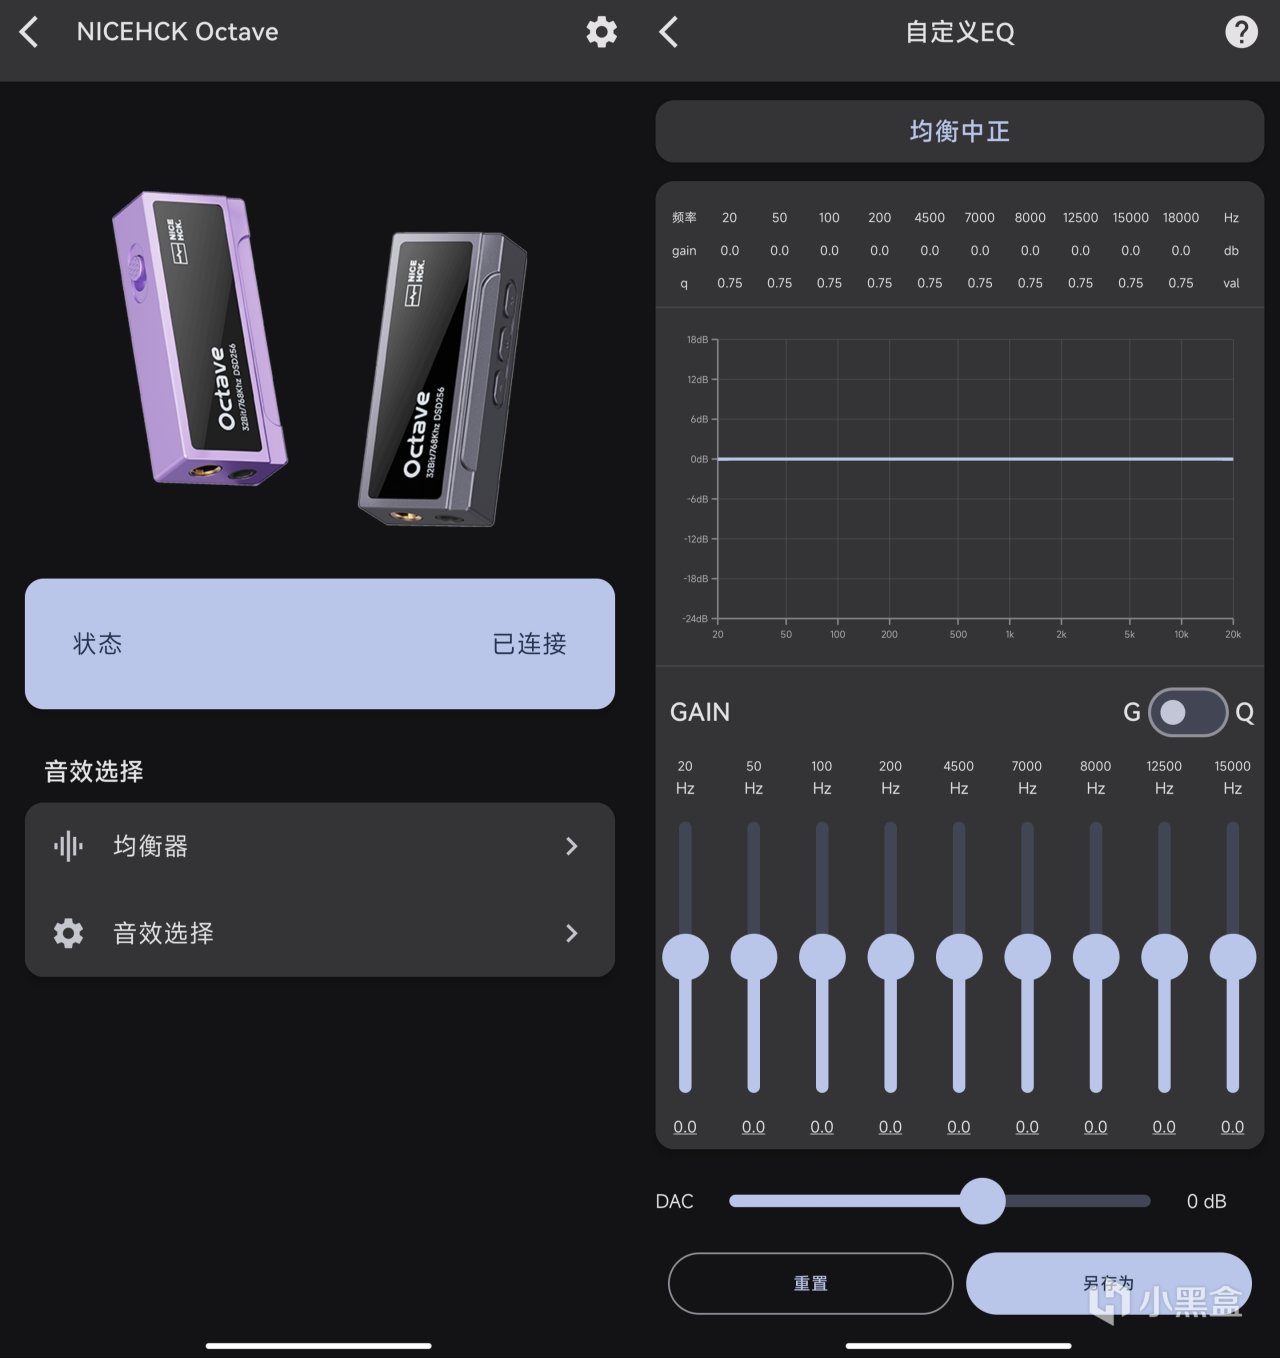
Task: Expand the 音效选择 row chevron
Action: pyautogui.click(x=572, y=933)
